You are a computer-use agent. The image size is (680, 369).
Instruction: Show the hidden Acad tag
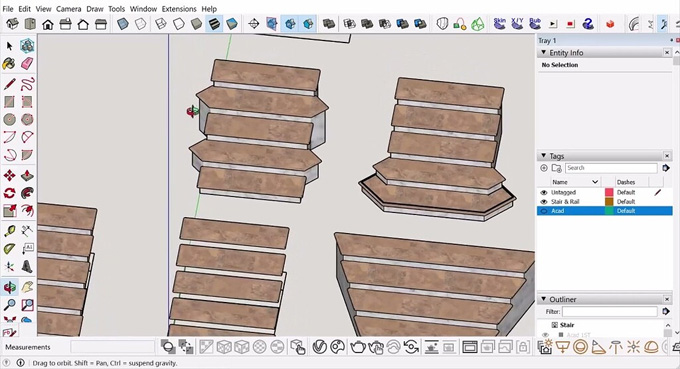(544, 211)
